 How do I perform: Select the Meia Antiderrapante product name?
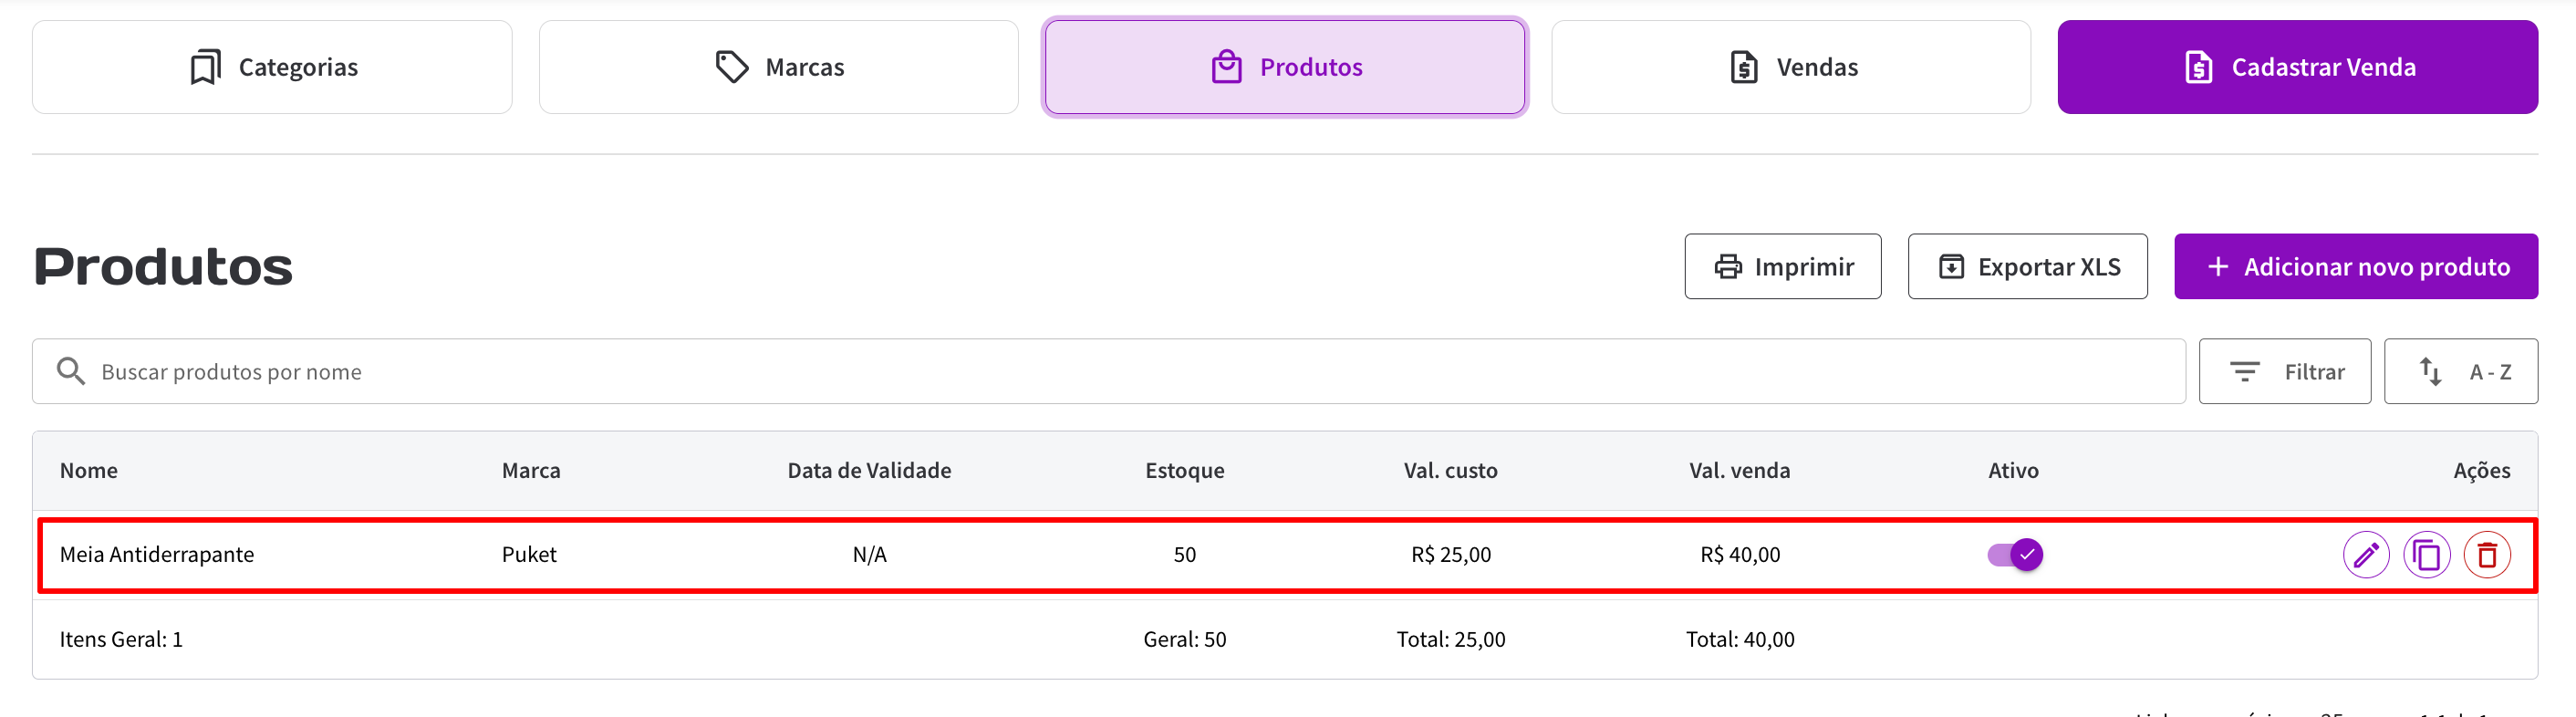[x=157, y=554]
